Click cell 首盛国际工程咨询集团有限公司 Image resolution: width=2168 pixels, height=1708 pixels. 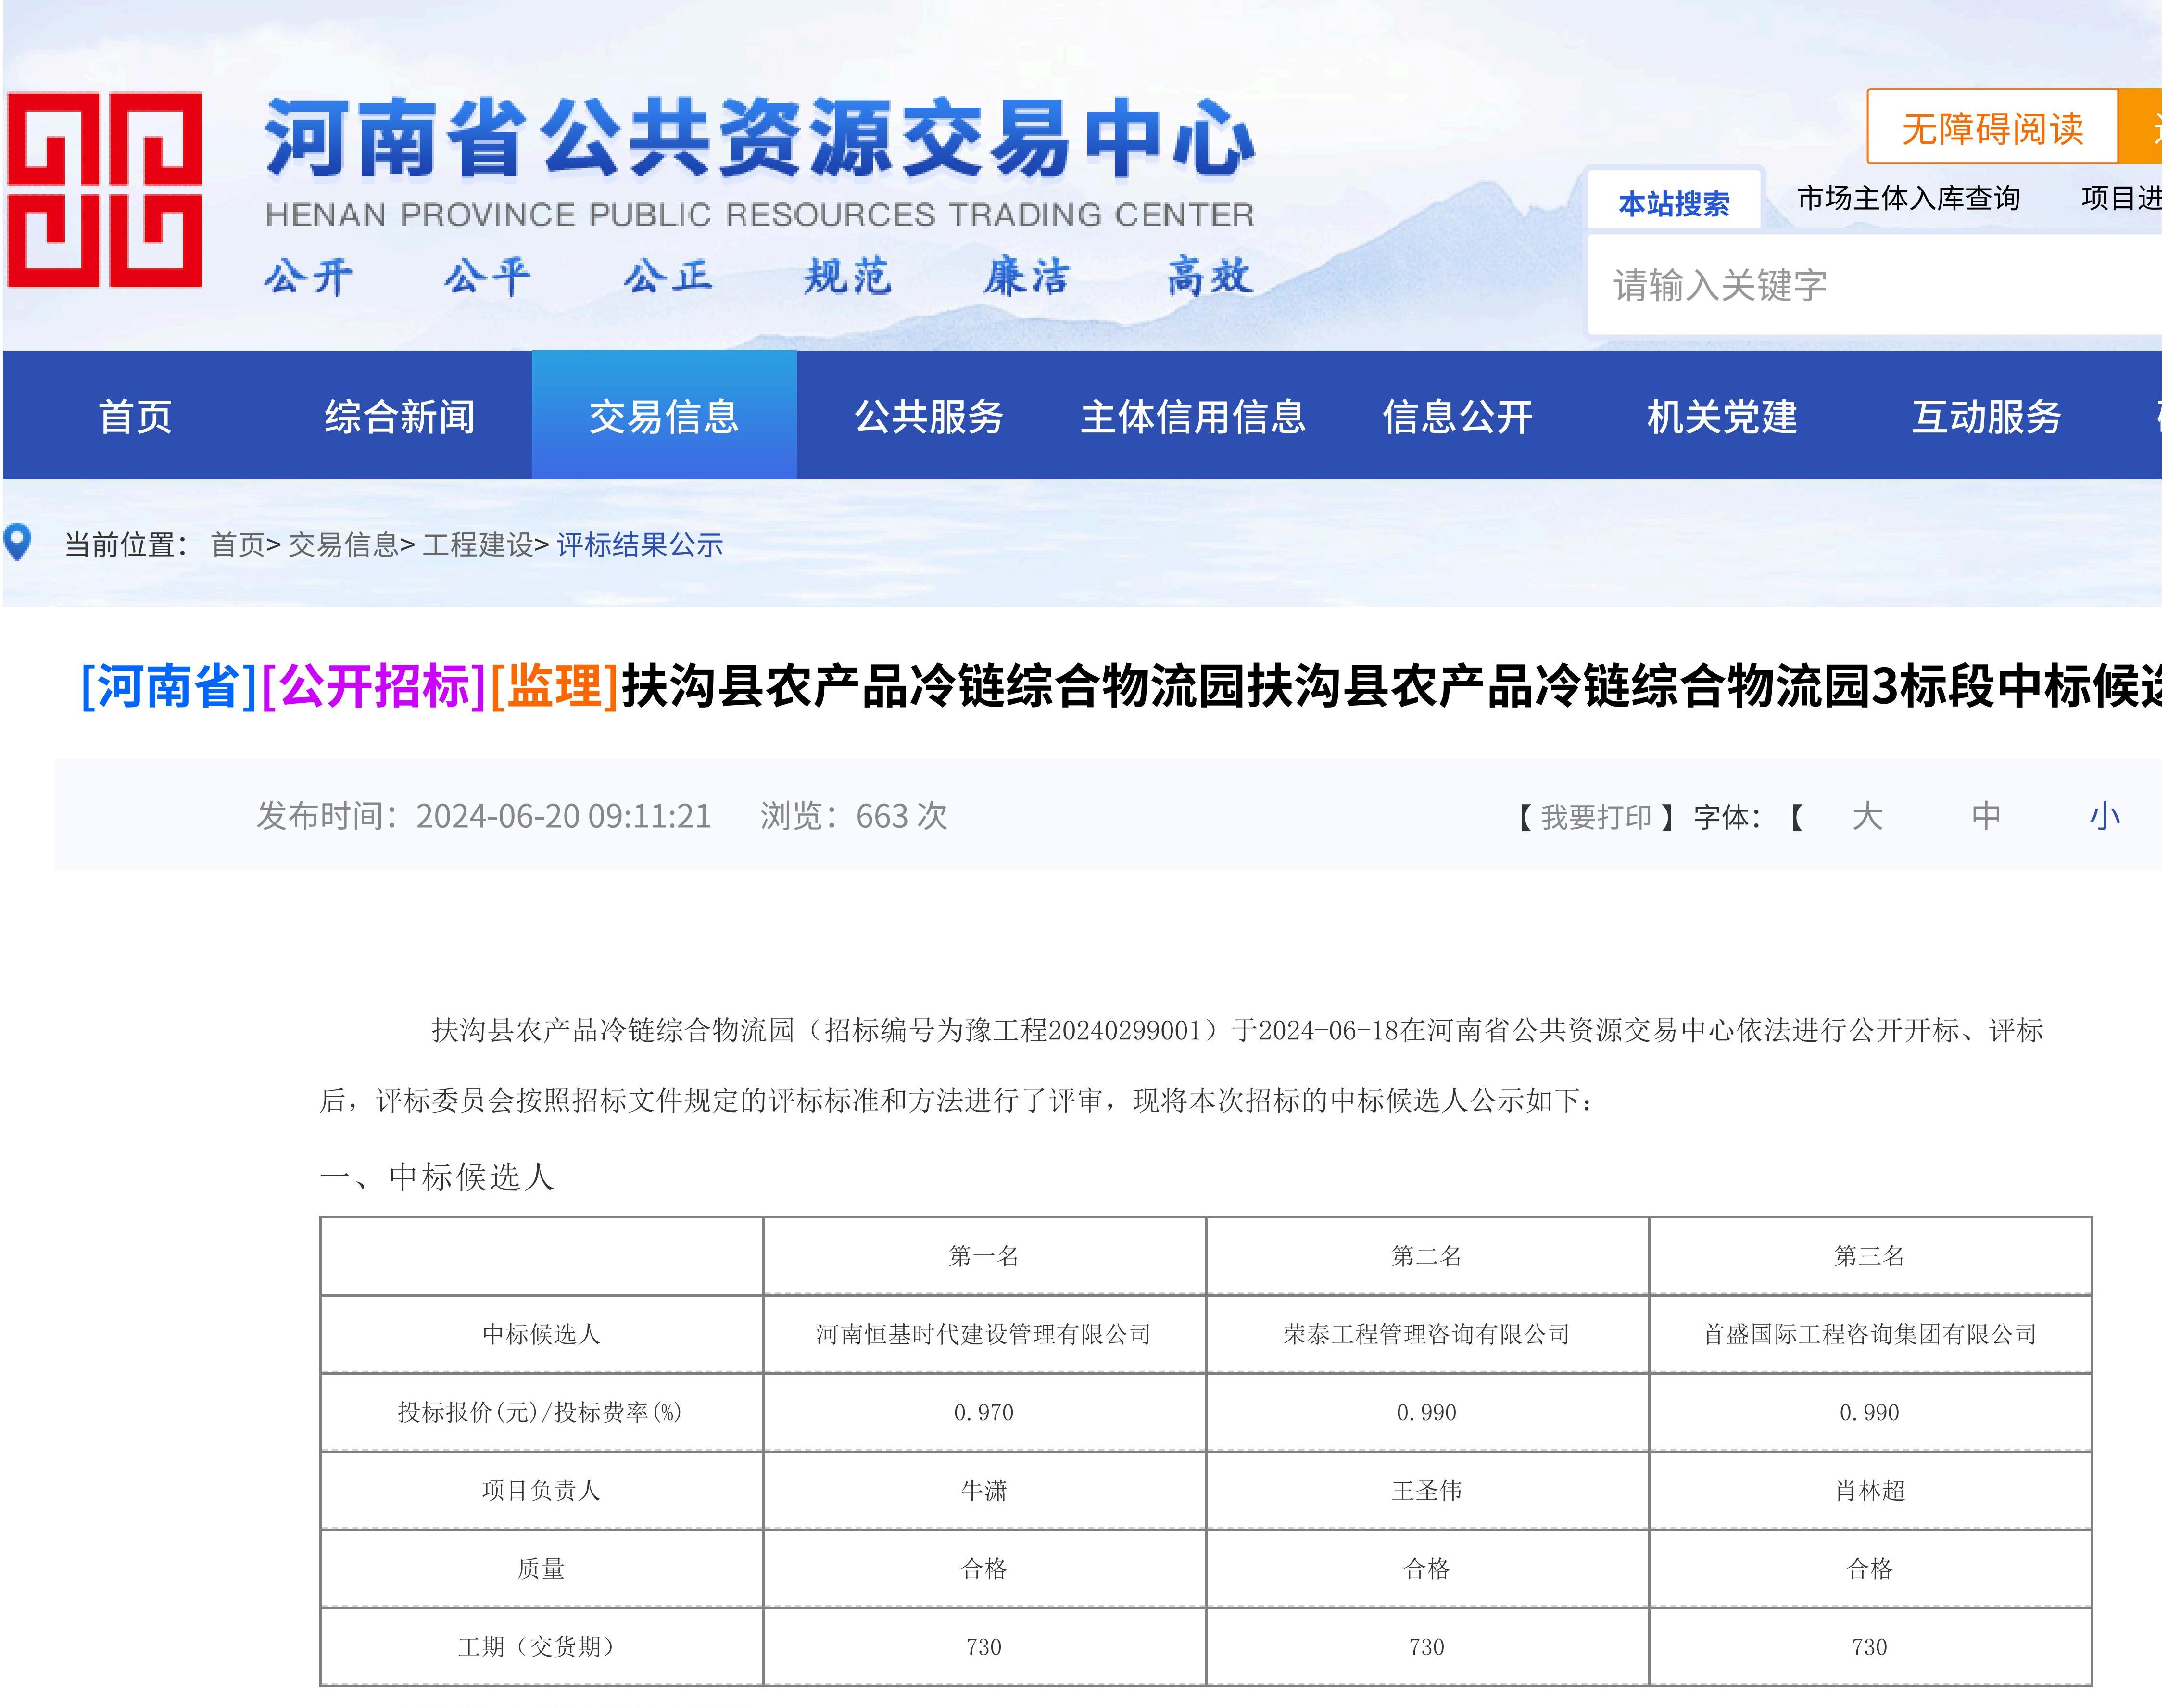pos(1870,1334)
